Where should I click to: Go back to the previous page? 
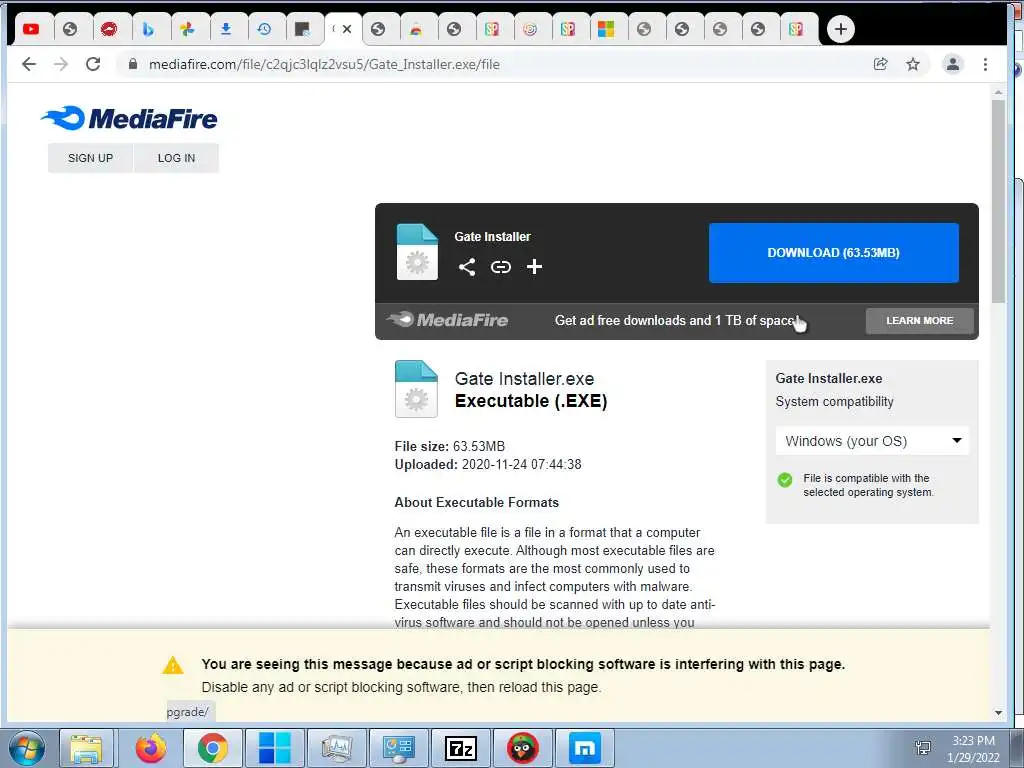(x=29, y=64)
